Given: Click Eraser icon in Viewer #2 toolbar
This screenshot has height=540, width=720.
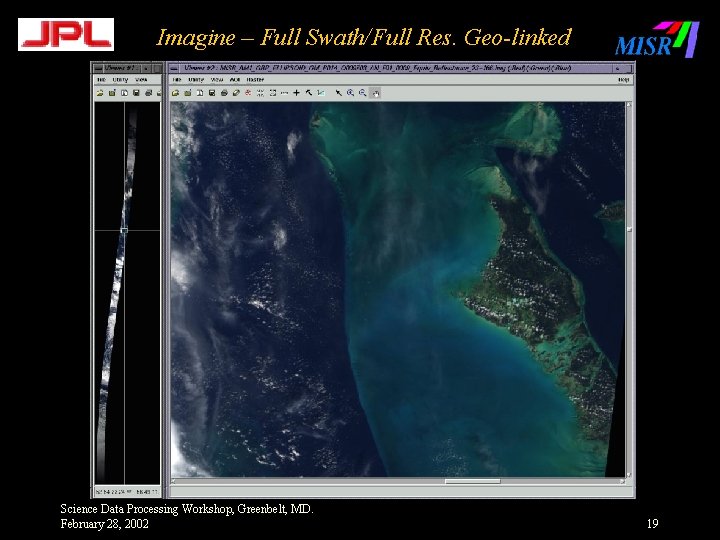Looking at the screenshot, I should pos(236,93).
